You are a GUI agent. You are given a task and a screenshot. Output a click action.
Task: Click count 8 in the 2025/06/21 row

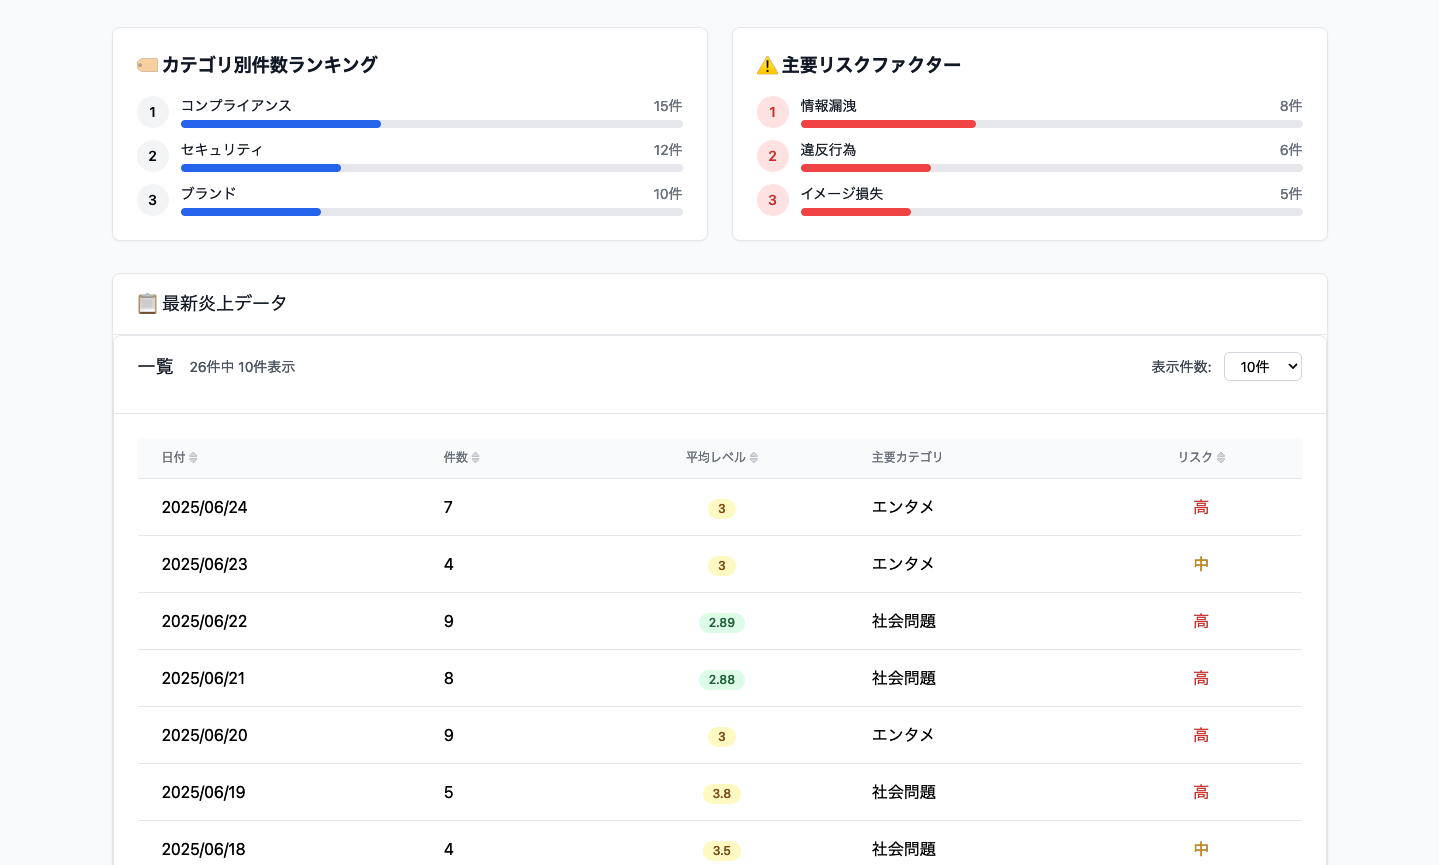[448, 678]
